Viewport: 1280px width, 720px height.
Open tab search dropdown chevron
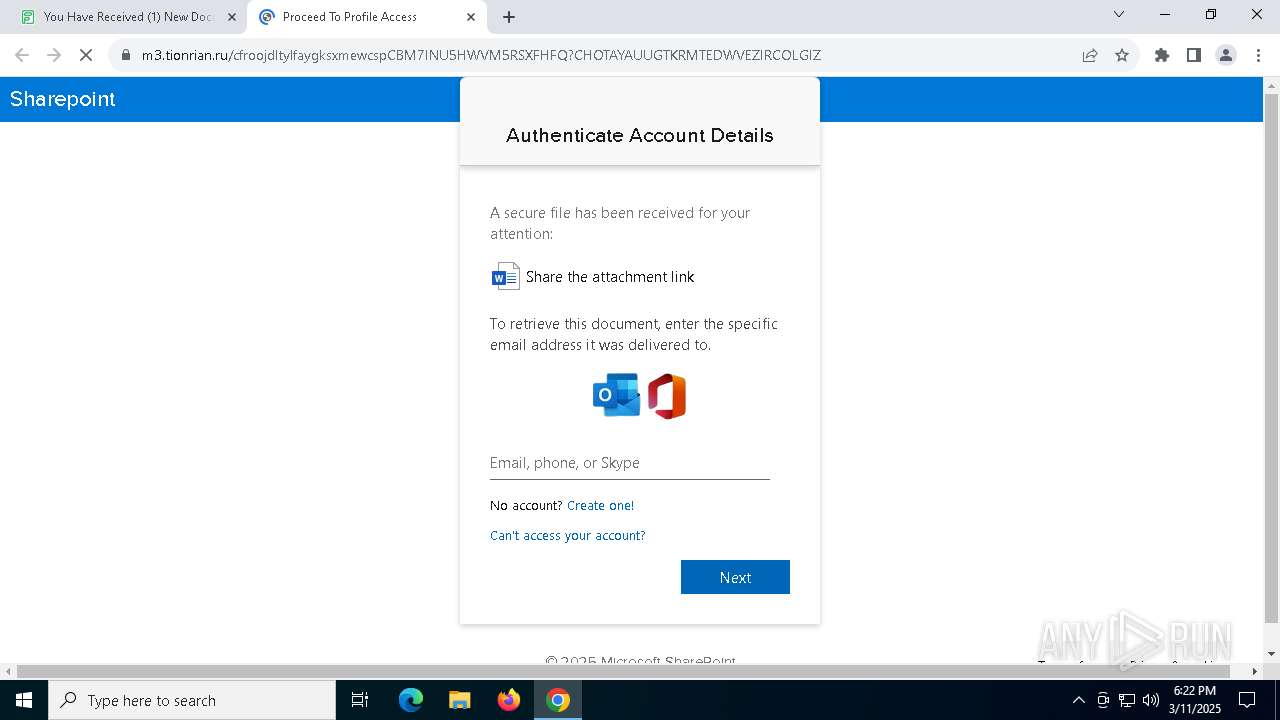click(1119, 14)
